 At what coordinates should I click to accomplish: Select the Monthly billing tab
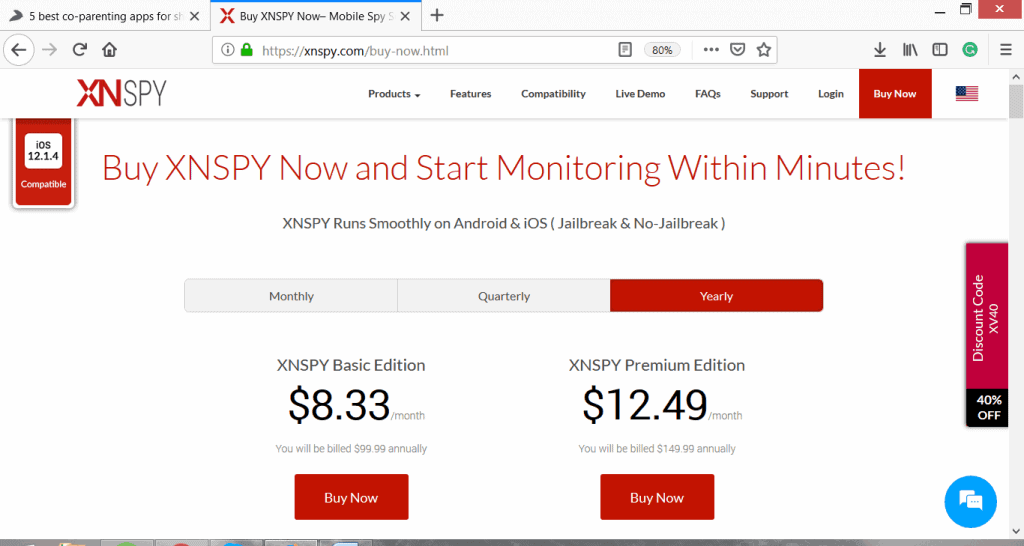click(291, 296)
